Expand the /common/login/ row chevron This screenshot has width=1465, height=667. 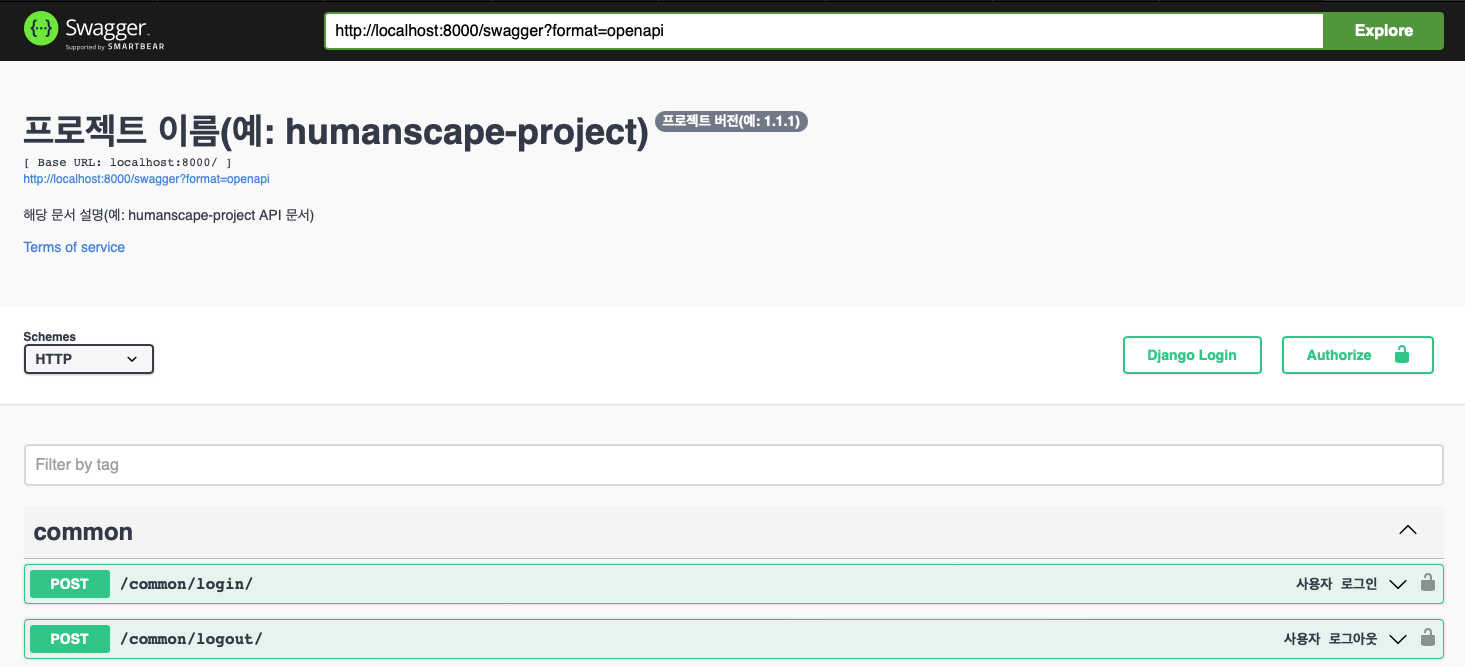pos(1398,584)
